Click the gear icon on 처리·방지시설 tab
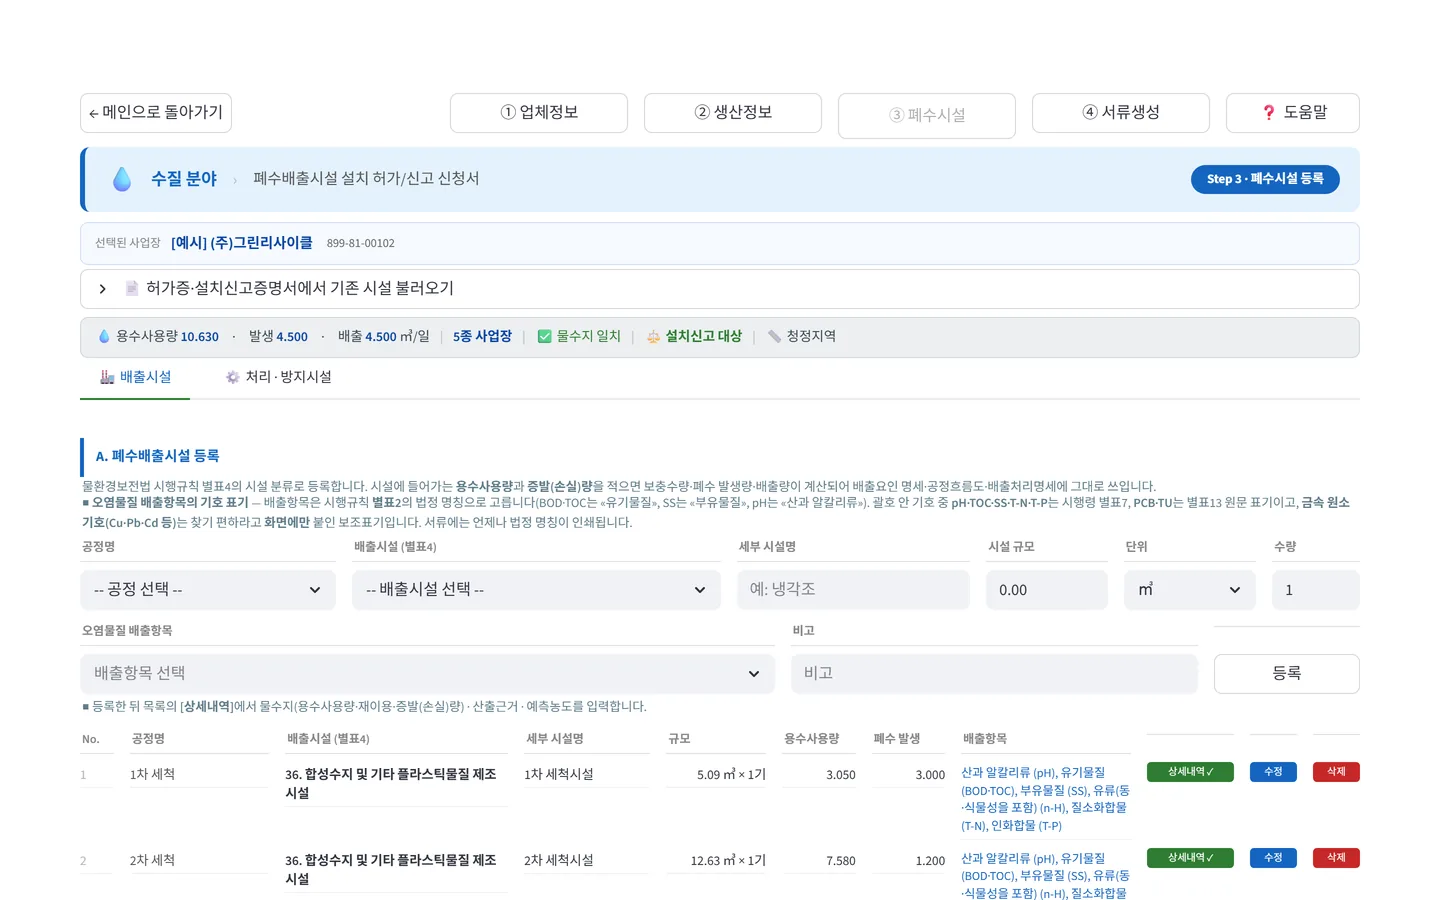 pyautogui.click(x=233, y=377)
